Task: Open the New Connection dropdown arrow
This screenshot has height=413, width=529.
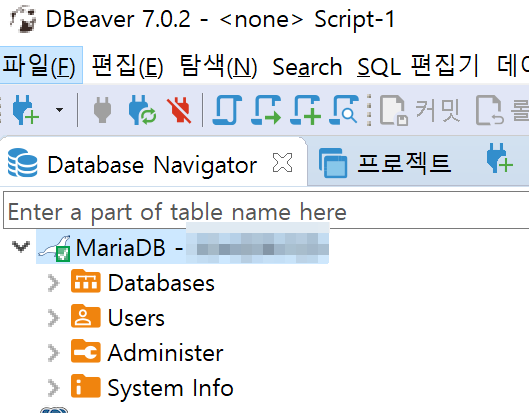Action: point(59,110)
